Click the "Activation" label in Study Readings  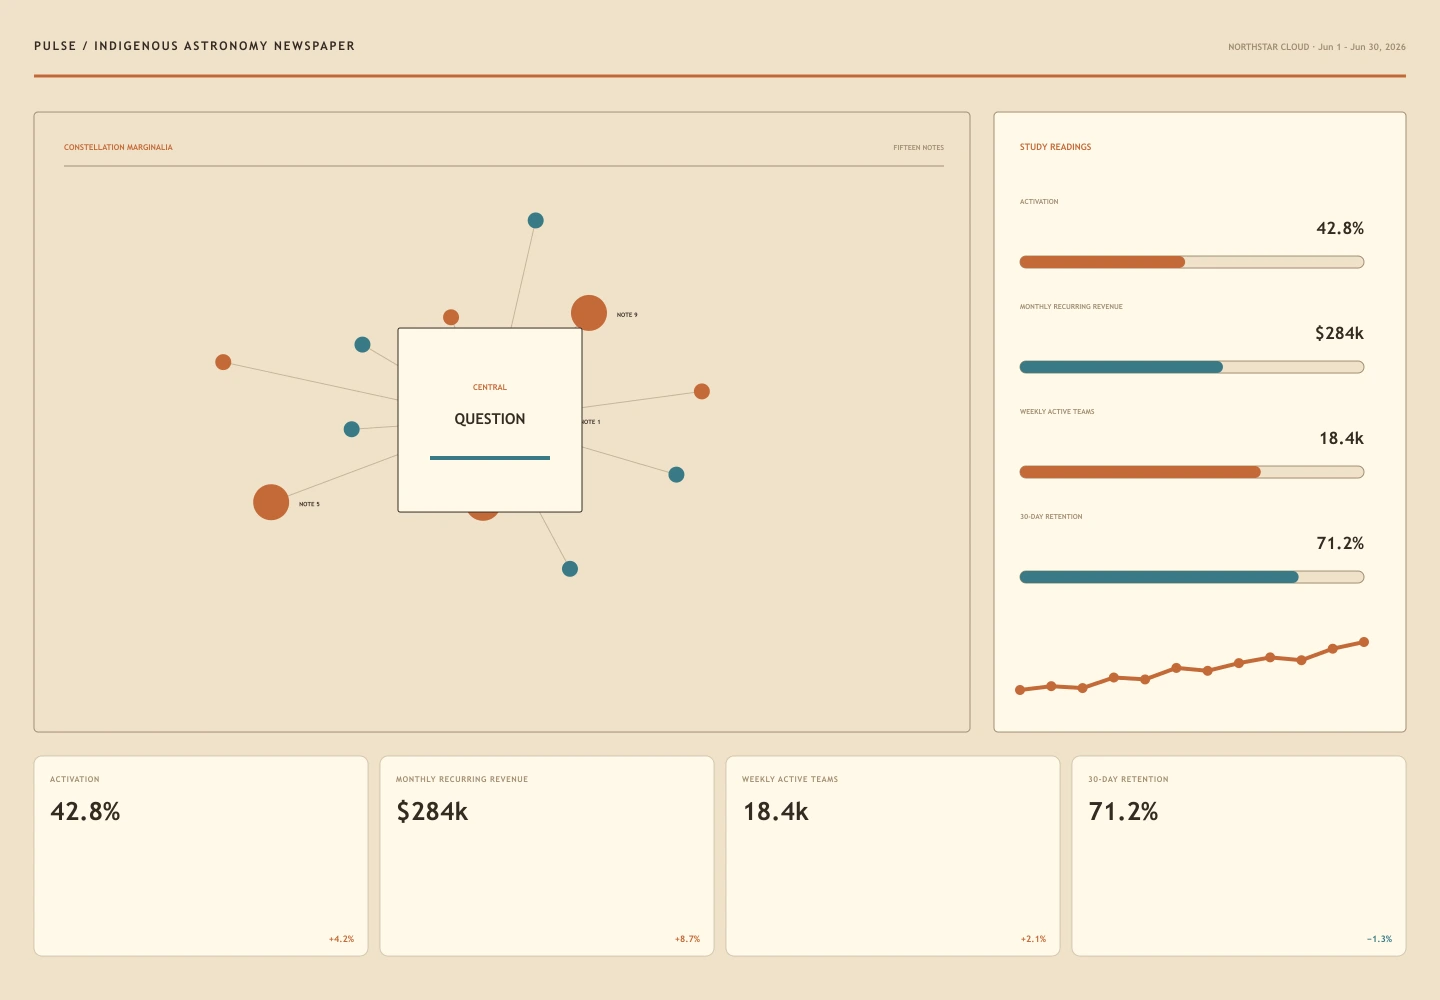tap(1039, 202)
